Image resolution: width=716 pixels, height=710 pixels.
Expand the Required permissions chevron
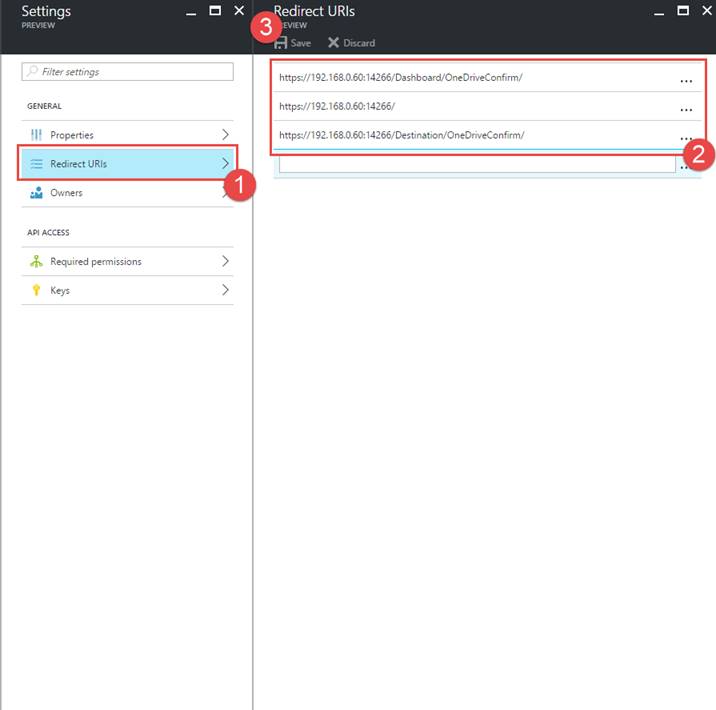coord(225,262)
